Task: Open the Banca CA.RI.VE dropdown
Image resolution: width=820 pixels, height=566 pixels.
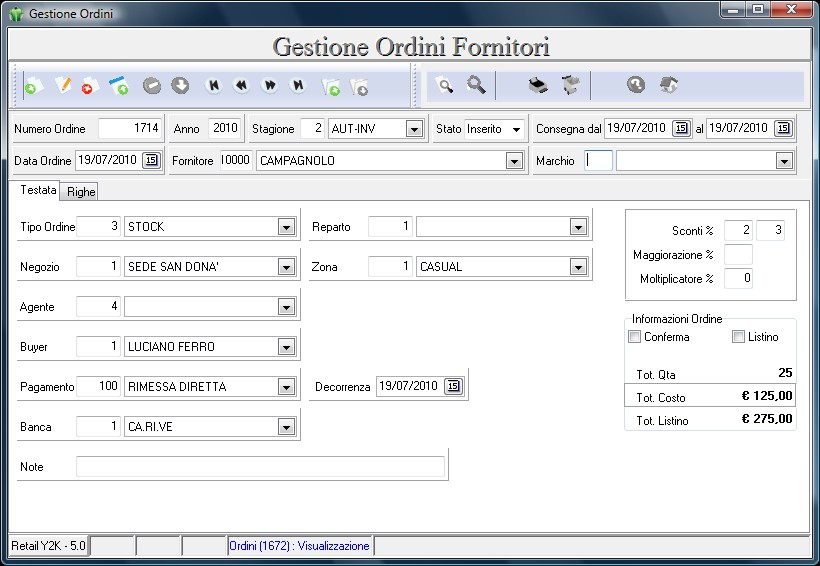Action: pos(286,427)
